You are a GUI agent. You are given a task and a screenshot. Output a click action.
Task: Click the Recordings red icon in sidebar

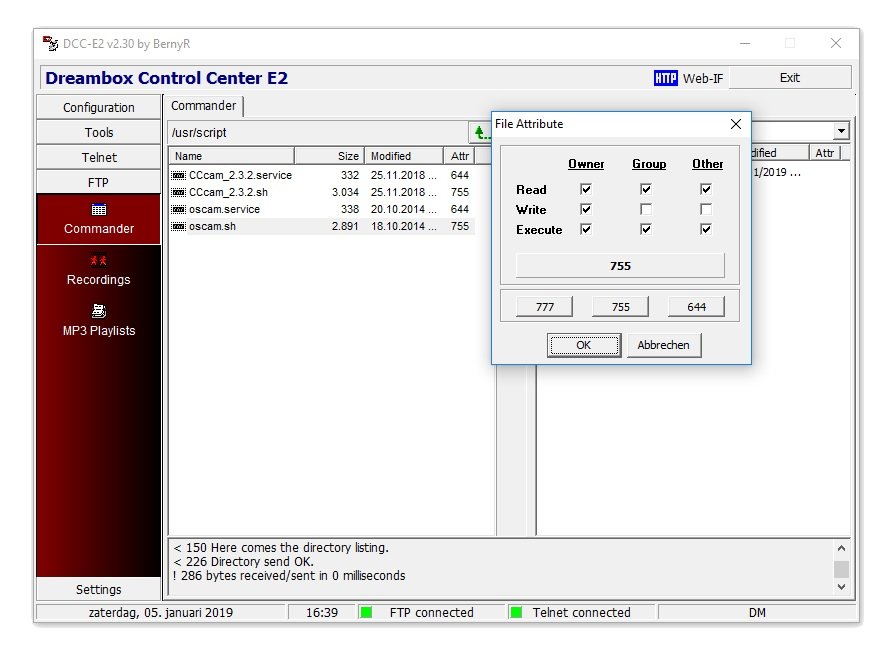(98, 260)
